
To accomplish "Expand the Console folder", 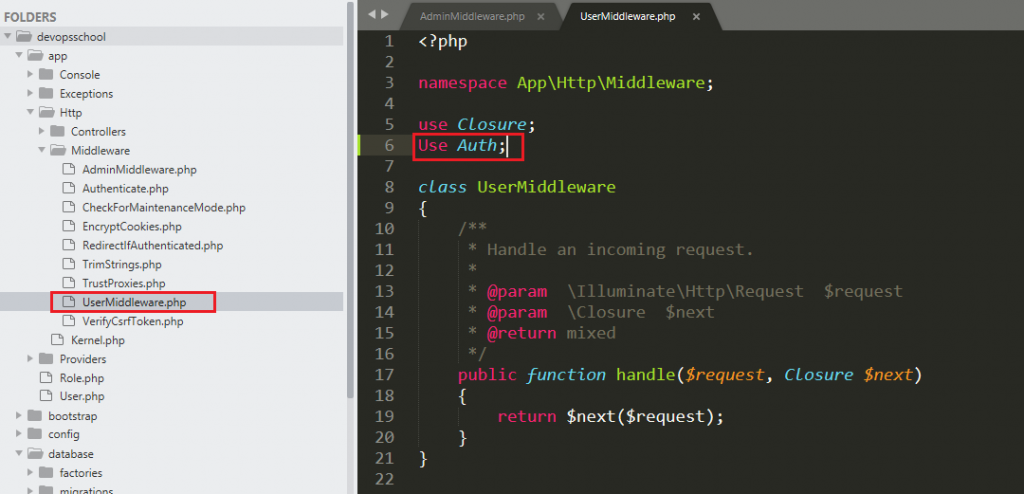I will 32,75.
